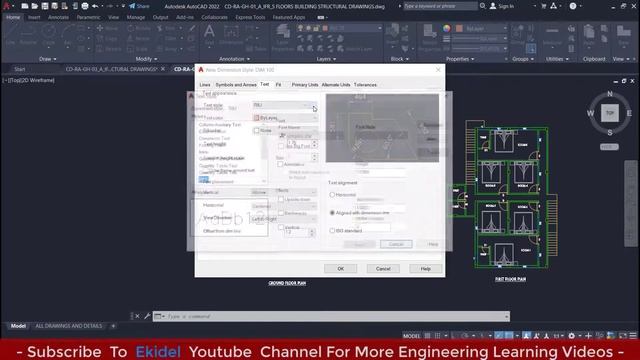Click the Save icon in Quick Access toolbar
The height and width of the screenshot is (360, 640).
(45, 6)
